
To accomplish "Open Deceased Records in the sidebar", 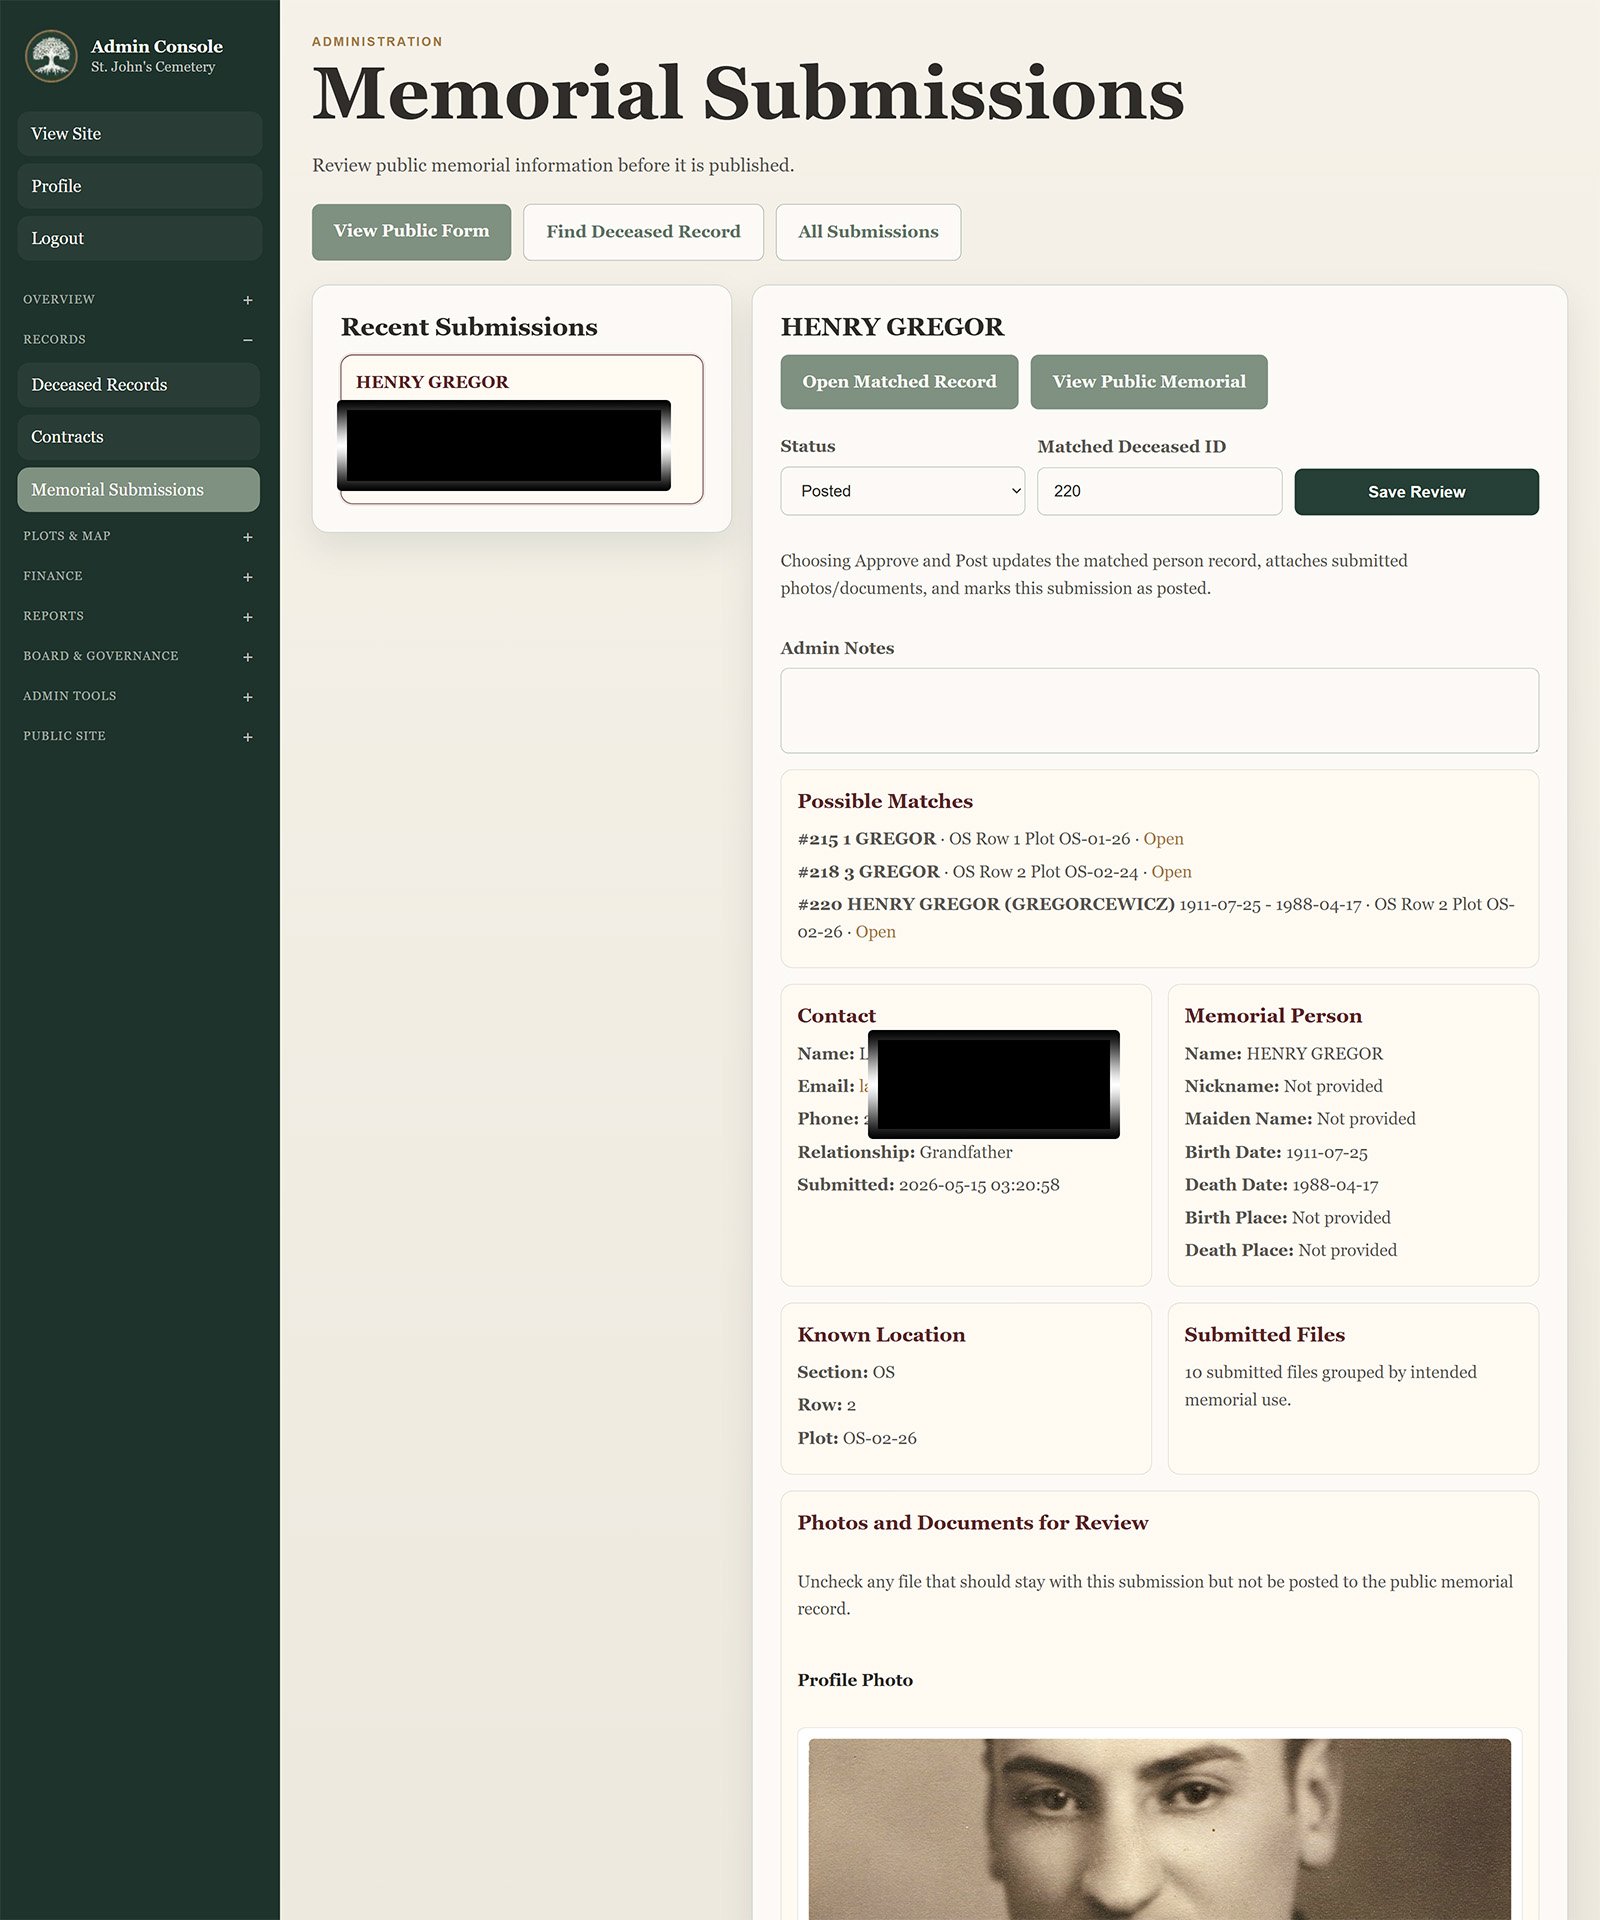I will coord(138,385).
